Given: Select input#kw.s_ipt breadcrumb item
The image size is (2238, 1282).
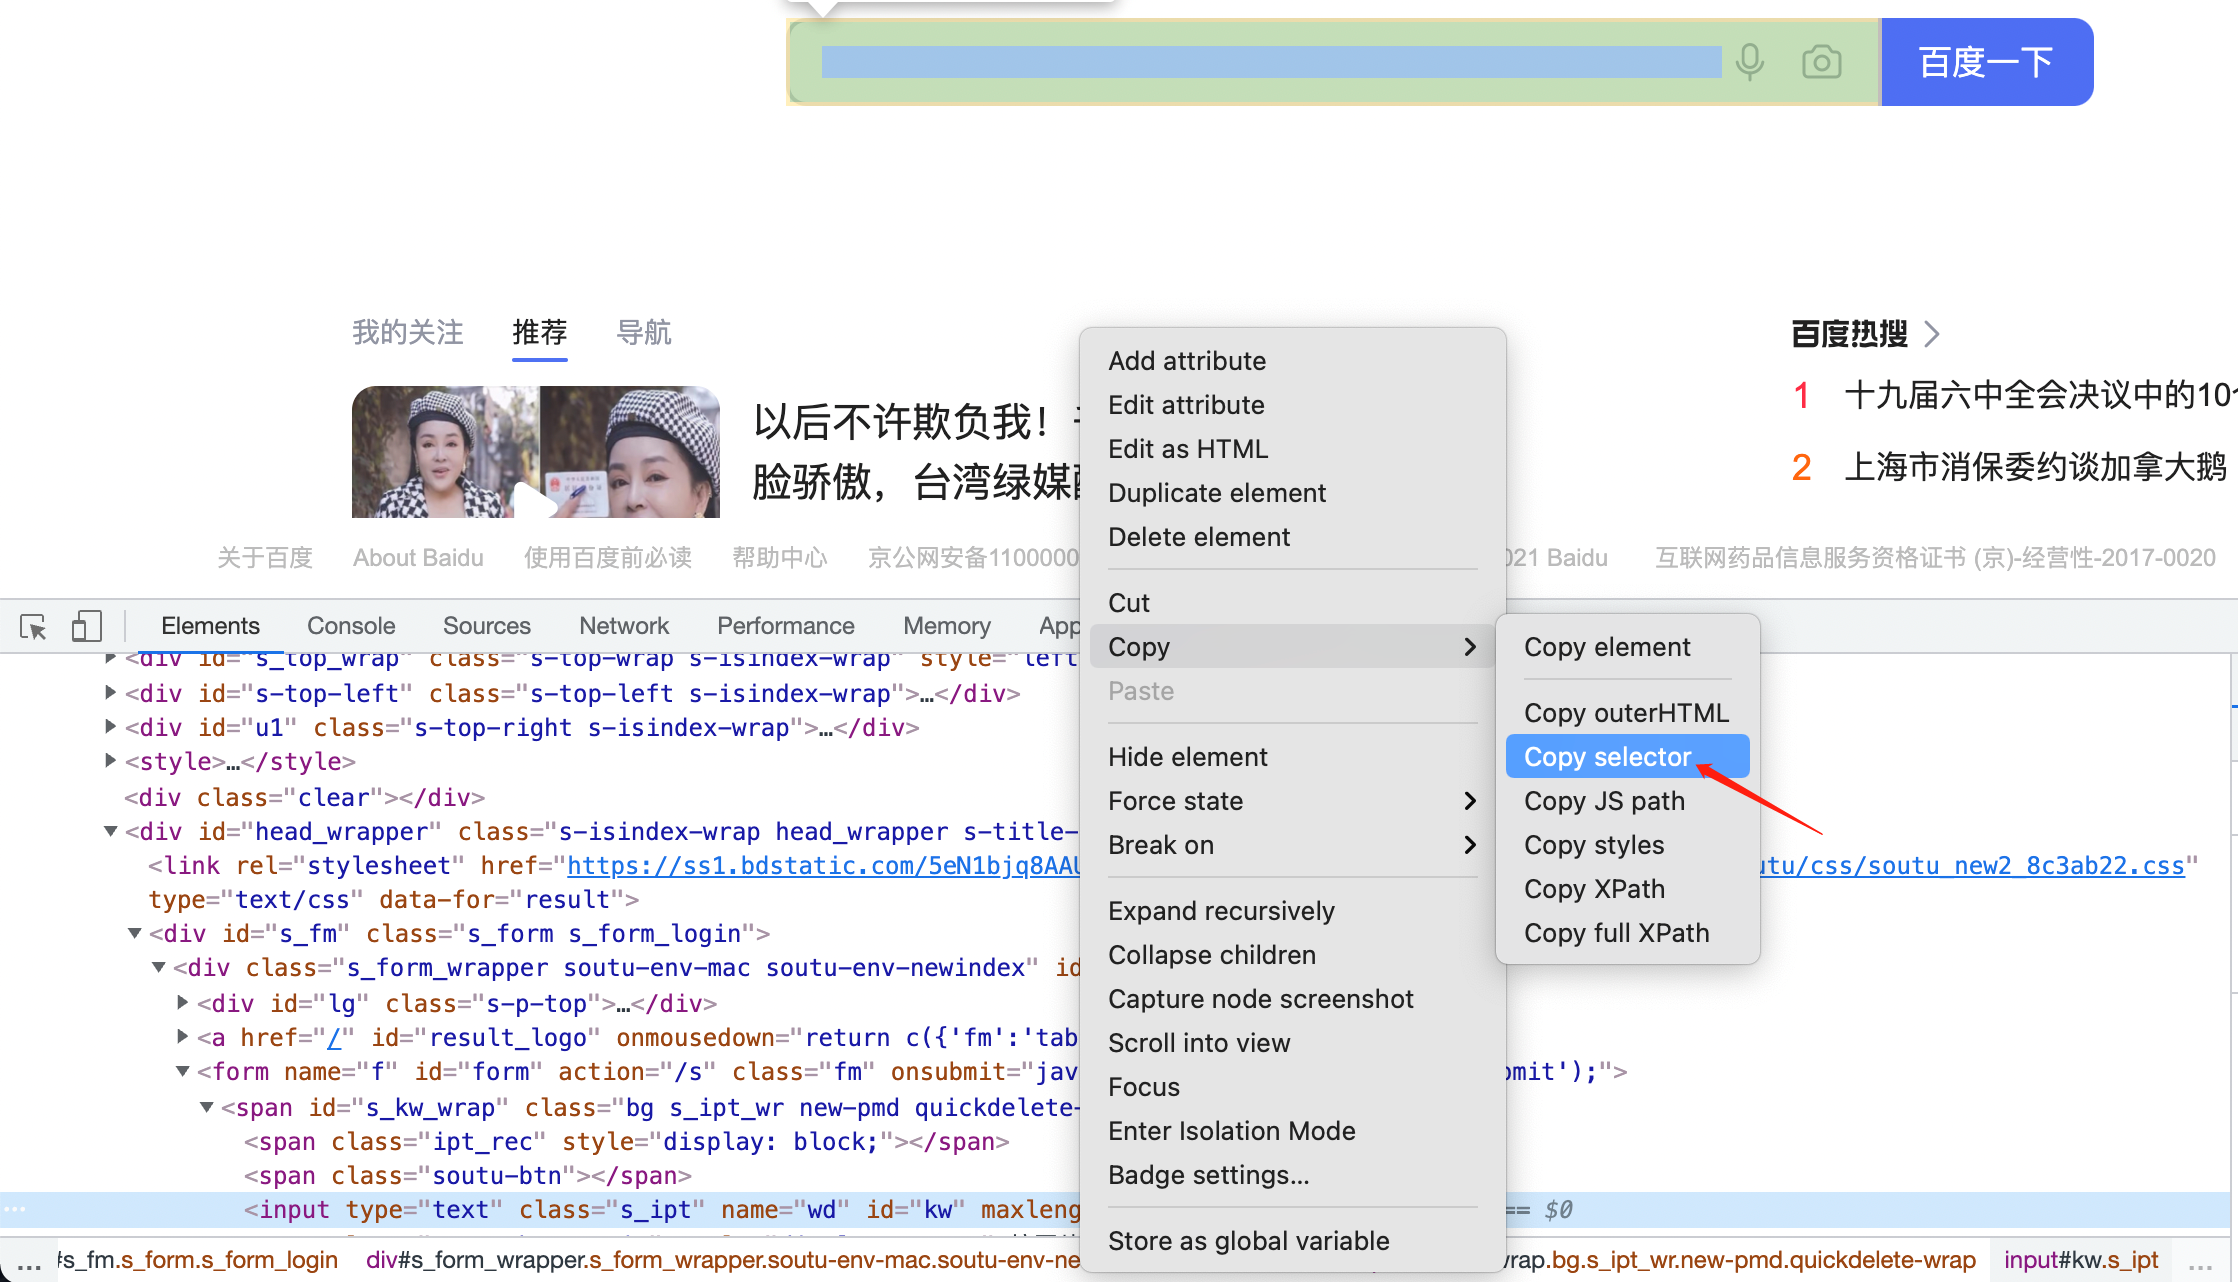Looking at the screenshot, I should pos(2081,1260).
